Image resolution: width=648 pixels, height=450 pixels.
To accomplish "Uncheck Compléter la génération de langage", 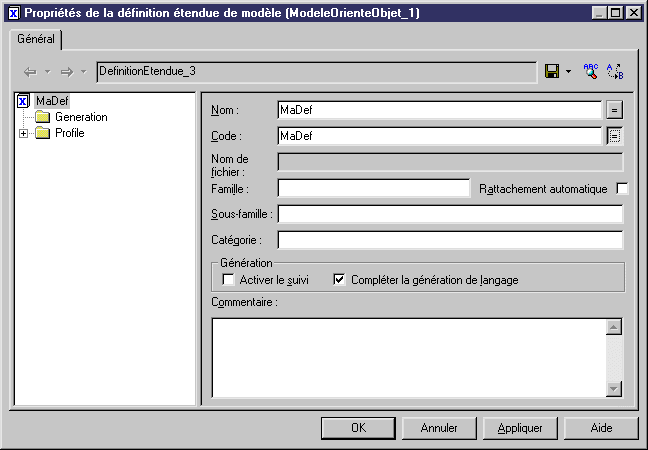I will coord(339,280).
